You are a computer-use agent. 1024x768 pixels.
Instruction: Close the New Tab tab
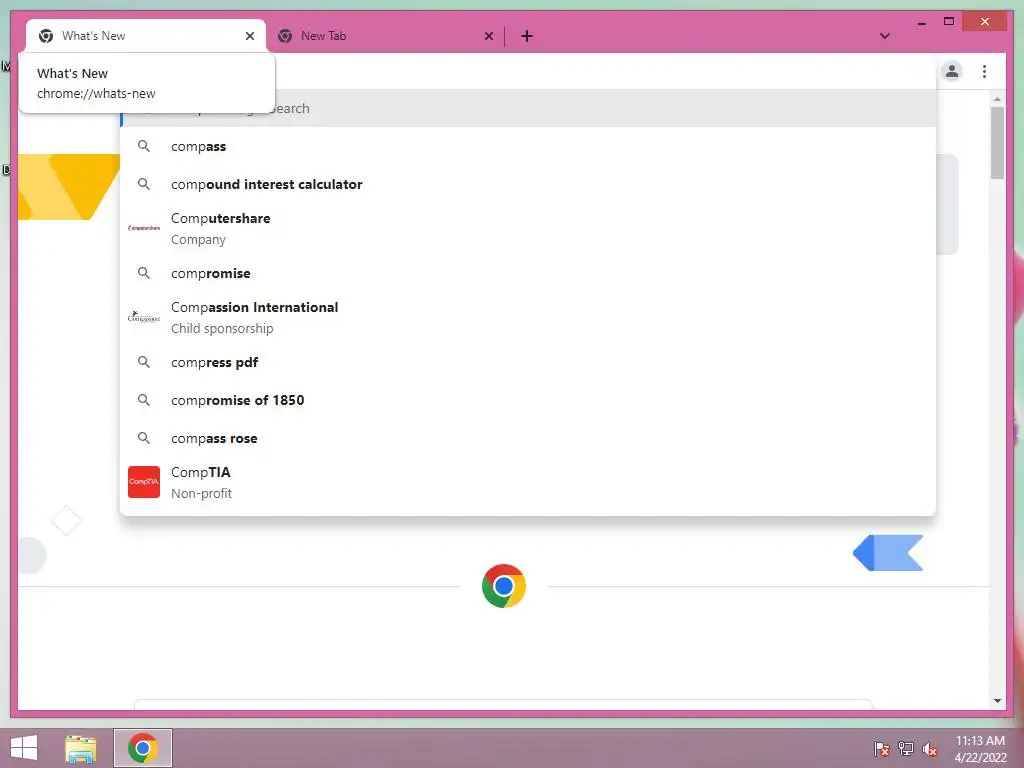pos(488,36)
